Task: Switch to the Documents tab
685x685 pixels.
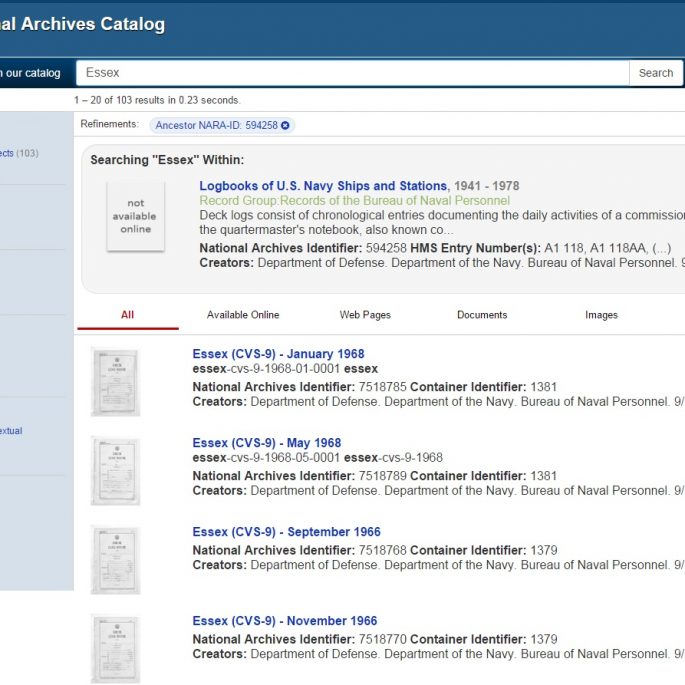Action: tap(482, 315)
